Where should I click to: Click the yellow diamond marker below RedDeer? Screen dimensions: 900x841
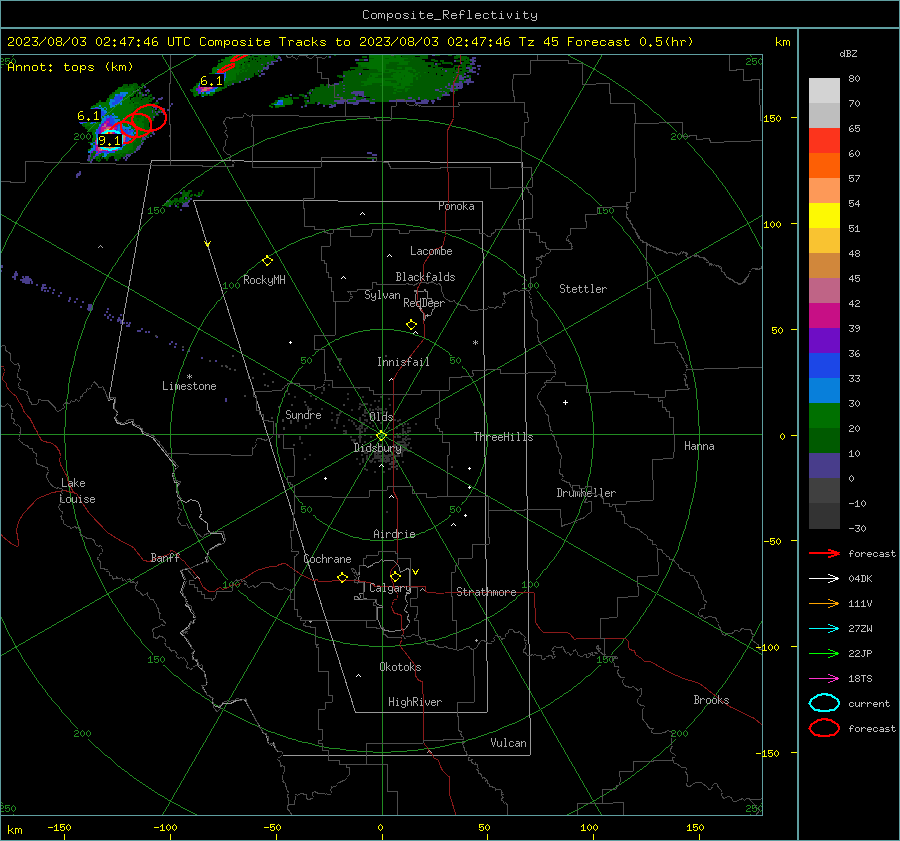(412, 325)
